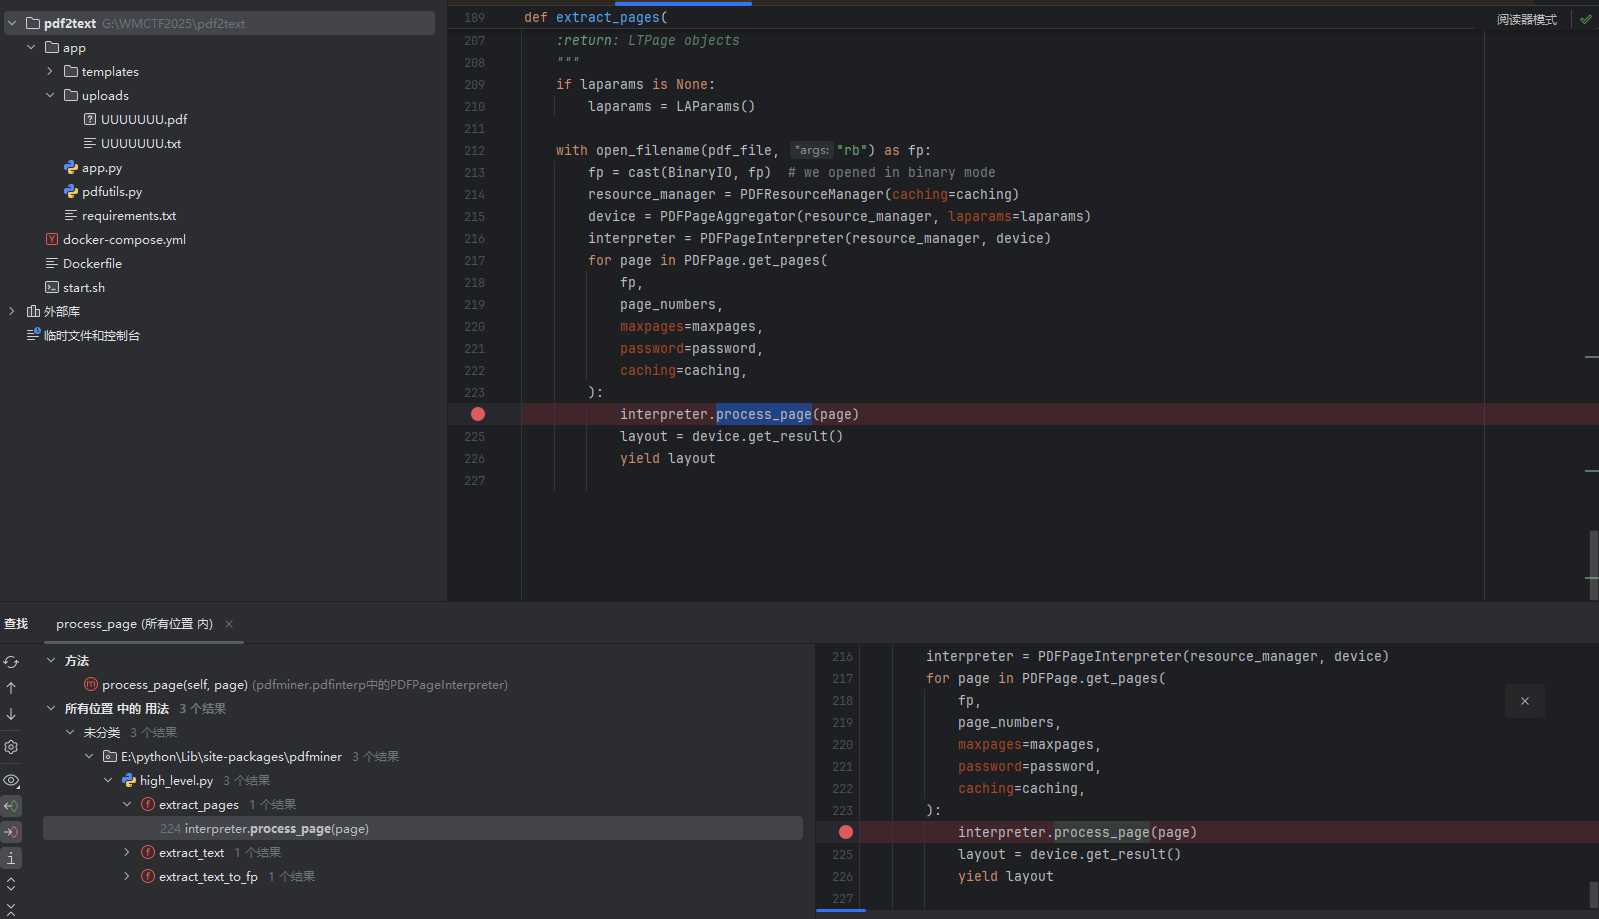1599x919 pixels.
Task: Toggle breakpoint on process_page line in editor
Action: coord(478,414)
